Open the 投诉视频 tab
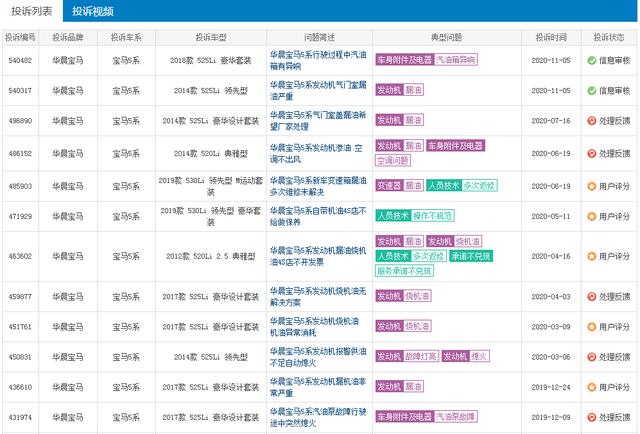The height and width of the screenshot is (434, 640). click(x=93, y=11)
